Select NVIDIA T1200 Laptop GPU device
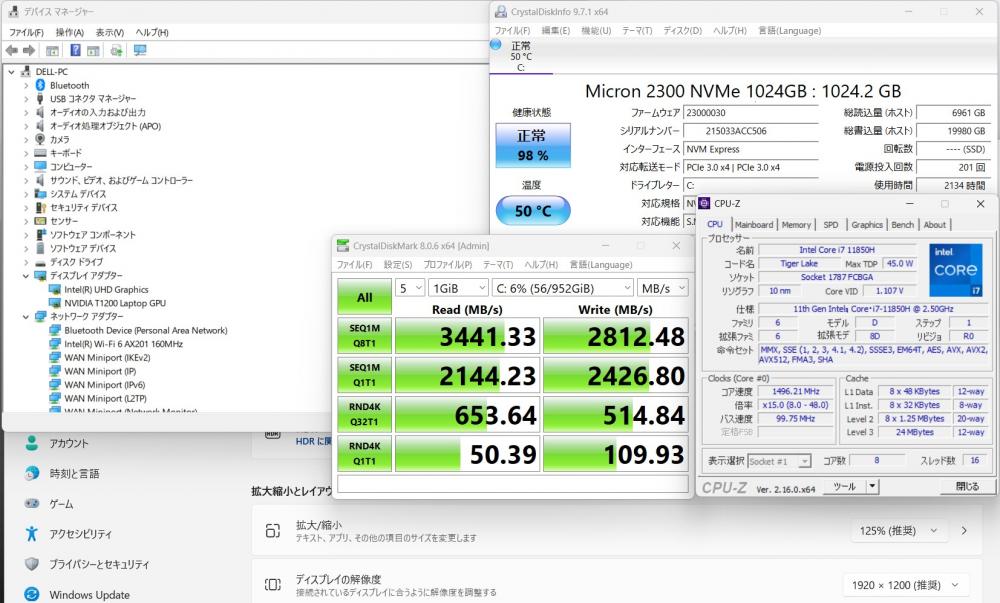The width and height of the screenshot is (1000, 603). click(115, 303)
